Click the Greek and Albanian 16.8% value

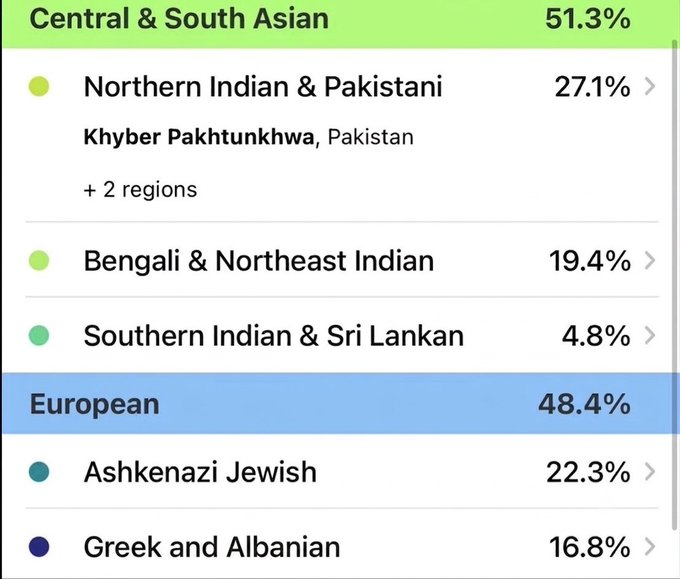[589, 547]
